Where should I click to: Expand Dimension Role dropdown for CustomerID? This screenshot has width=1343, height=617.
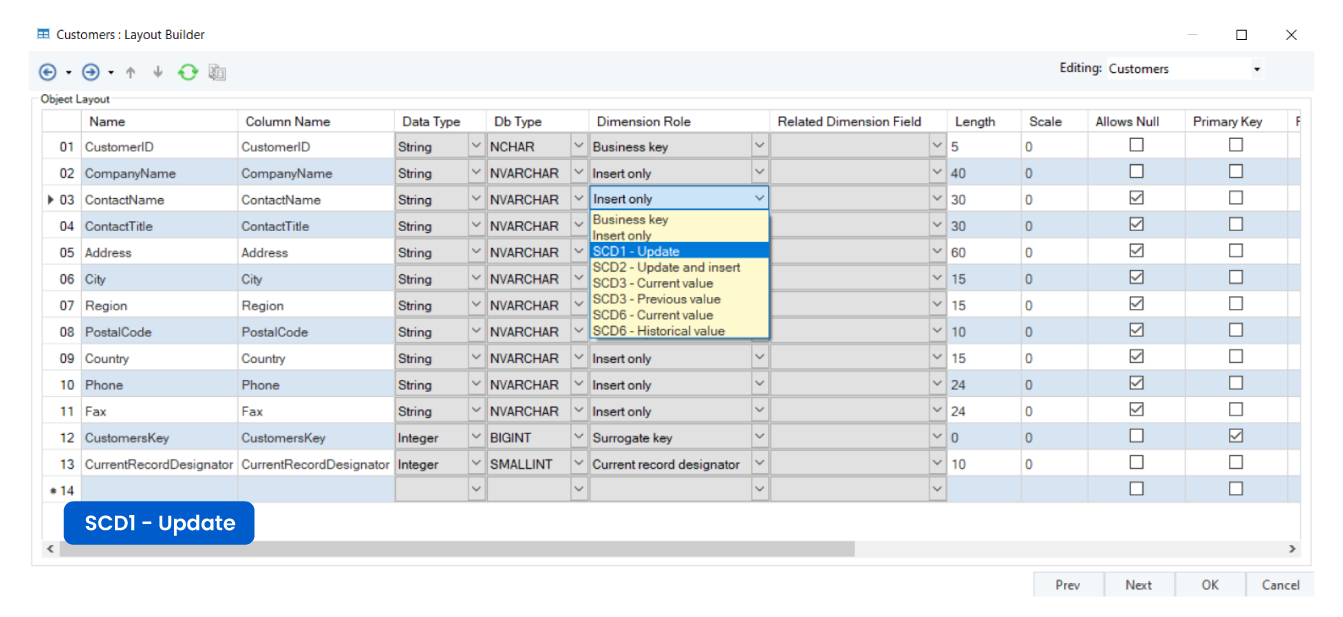759,146
